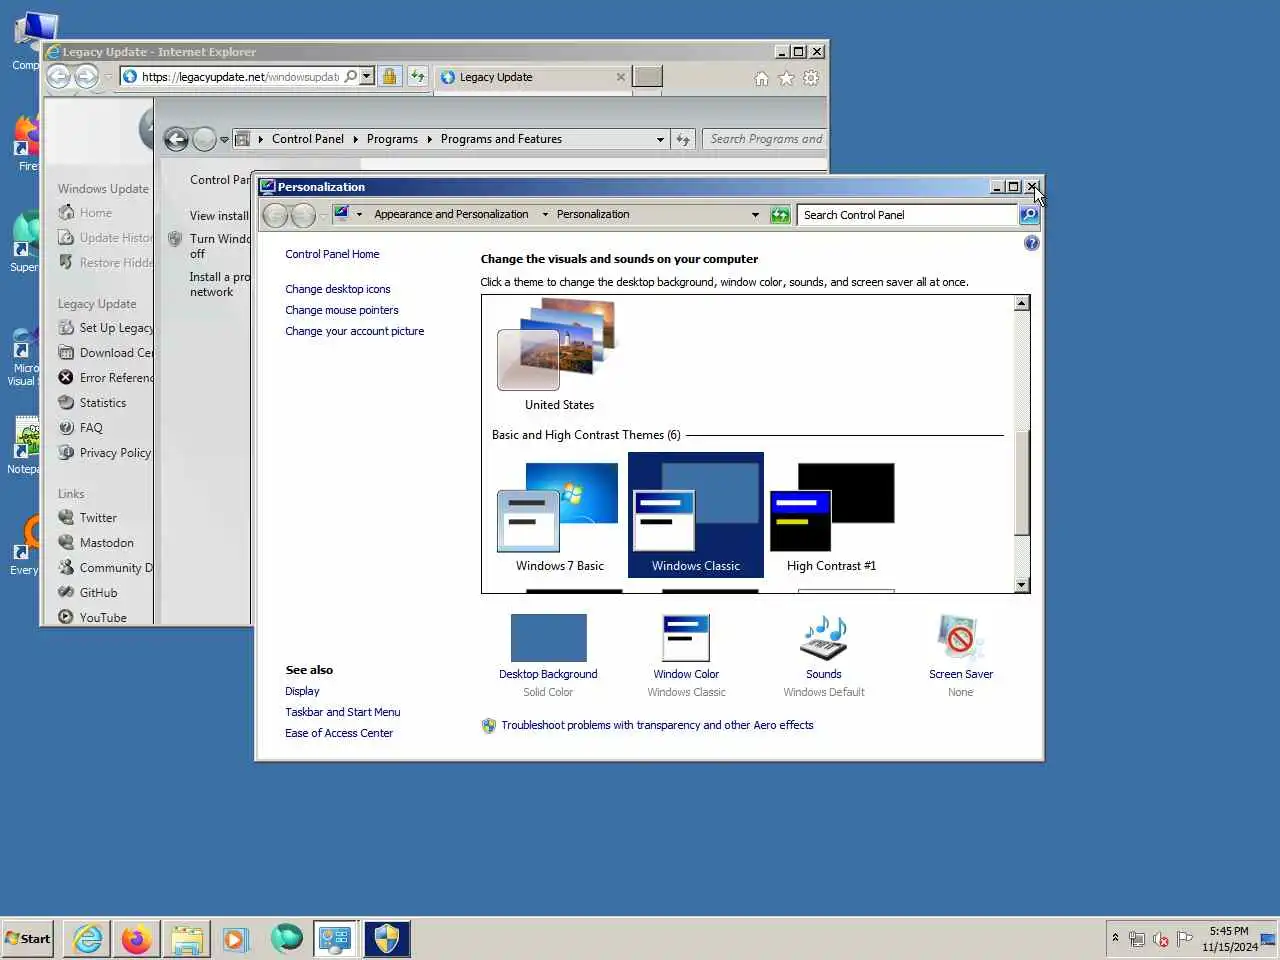Screen dimensions: 1280x960
Task: Open Windows Media Player on taskbar
Action: coord(235,939)
